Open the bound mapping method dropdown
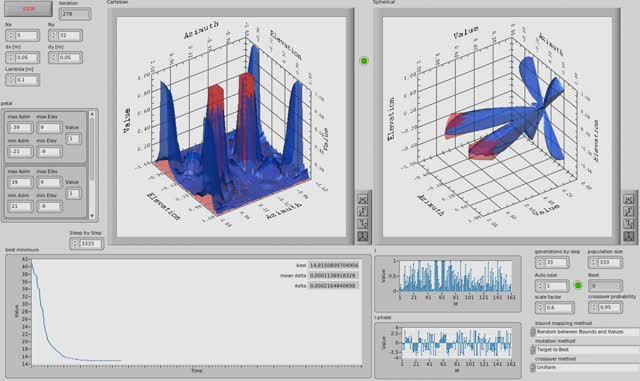Viewport: 640px width, 381px height. [587, 332]
